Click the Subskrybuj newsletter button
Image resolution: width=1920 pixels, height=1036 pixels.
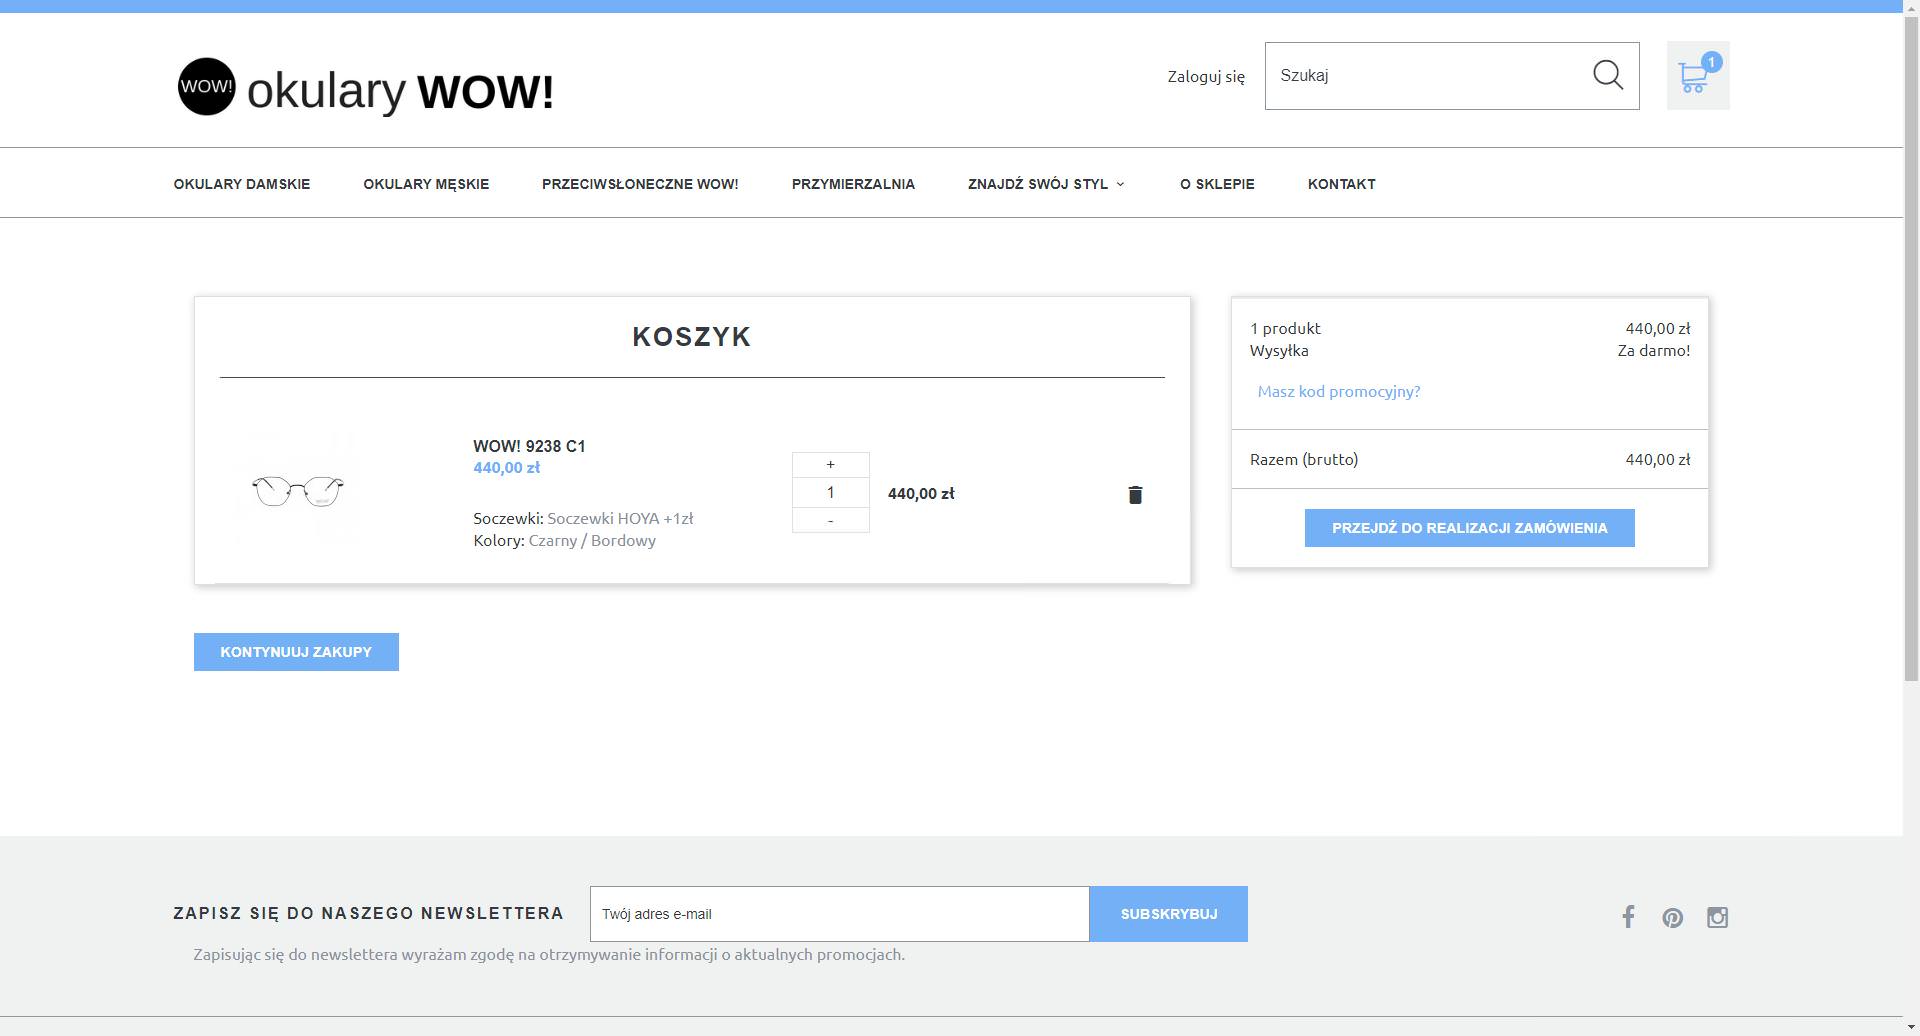tap(1168, 914)
